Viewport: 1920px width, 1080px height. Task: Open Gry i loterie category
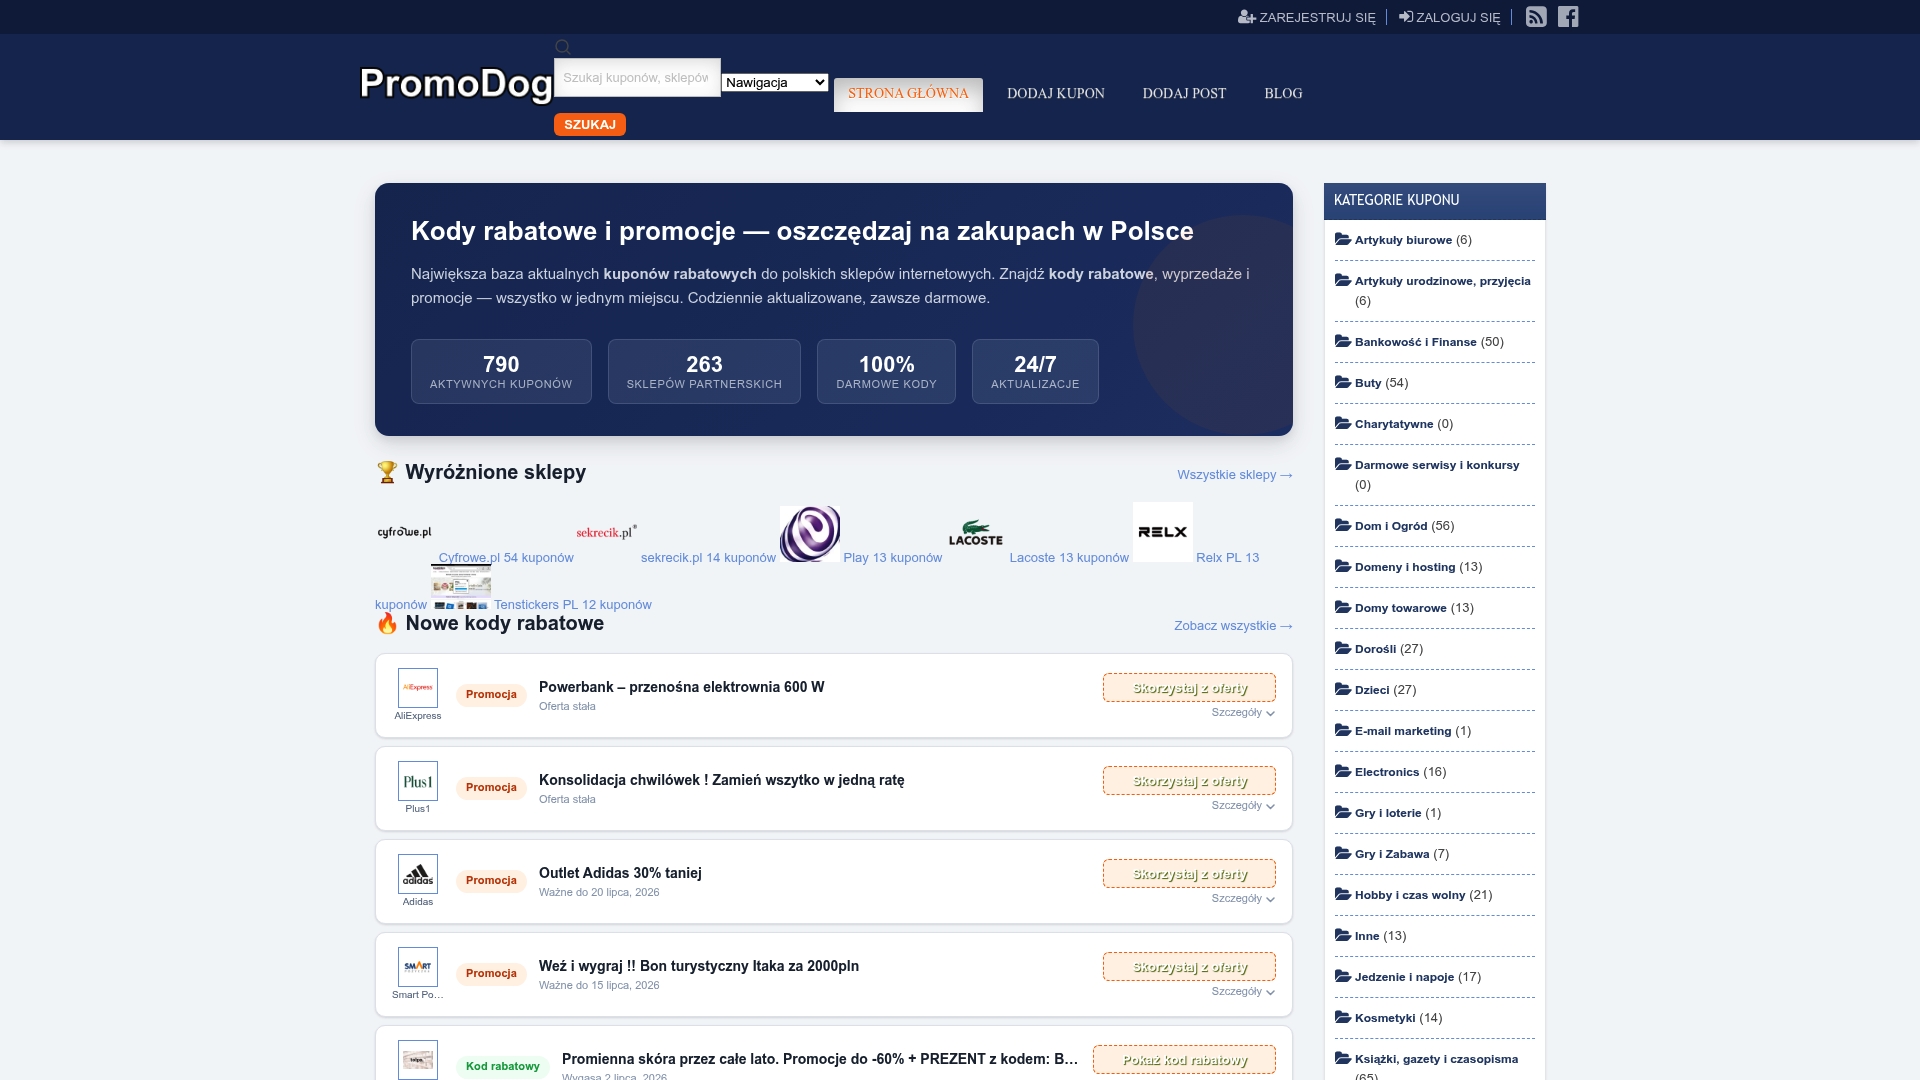pyautogui.click(x=1388, y=813)
